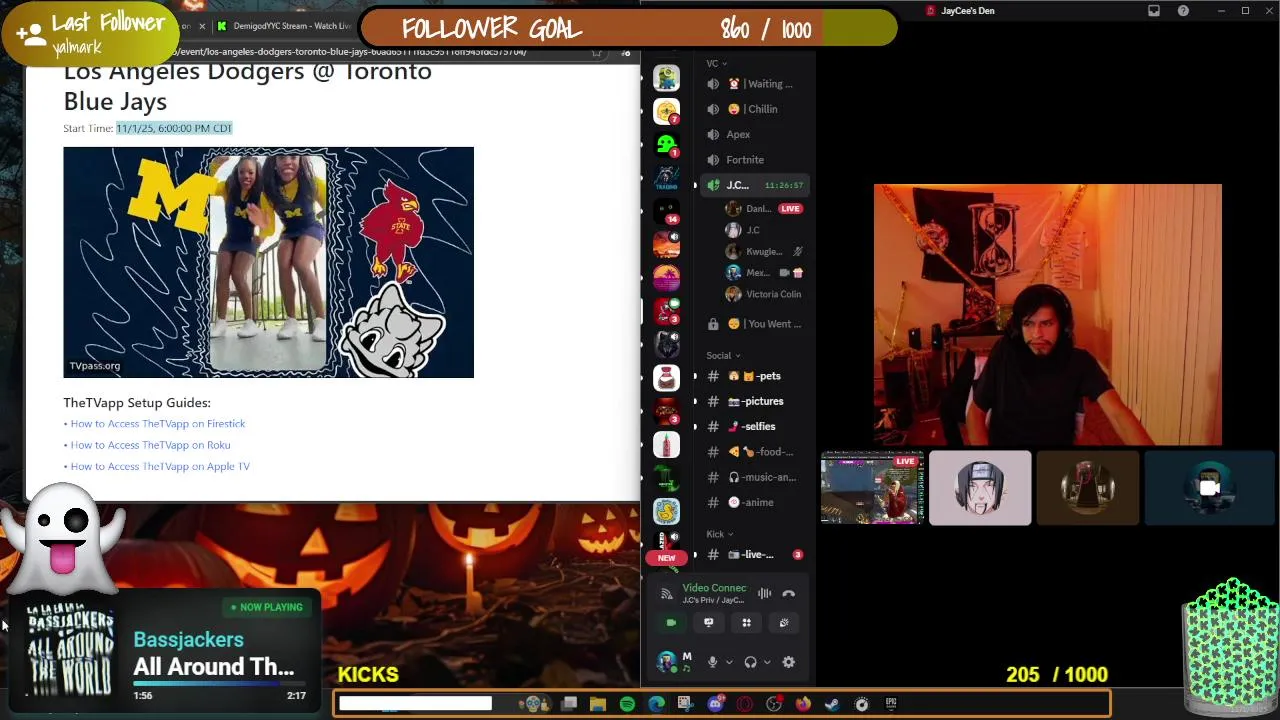The image size is (1280, 720).
Task: Open the green ghost server icon
Action: [666, 145]
